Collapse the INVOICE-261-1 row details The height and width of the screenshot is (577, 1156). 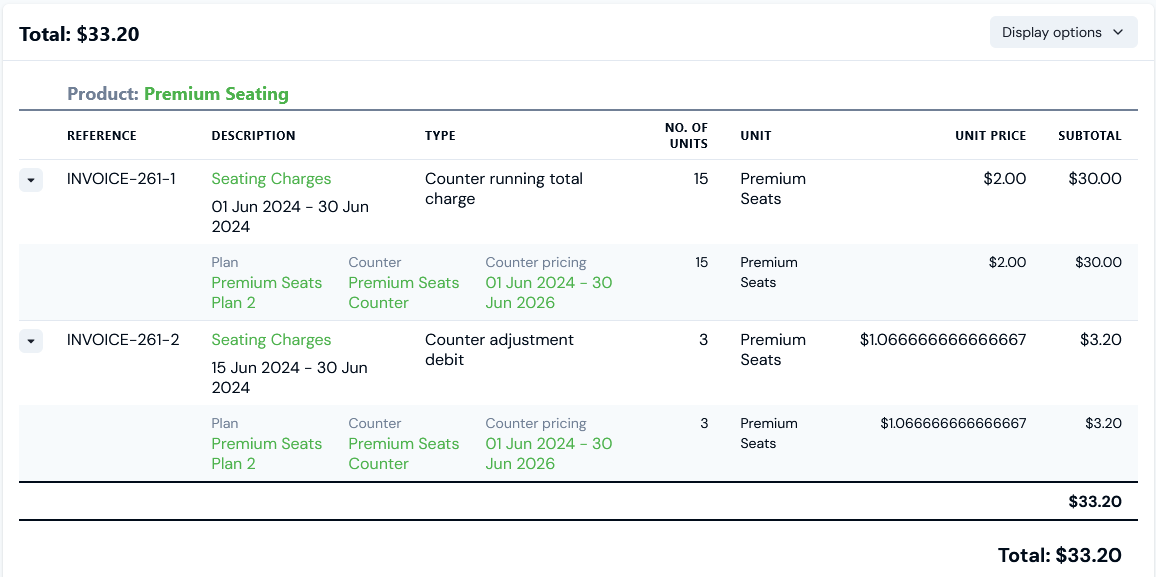[x=31, y=180]
